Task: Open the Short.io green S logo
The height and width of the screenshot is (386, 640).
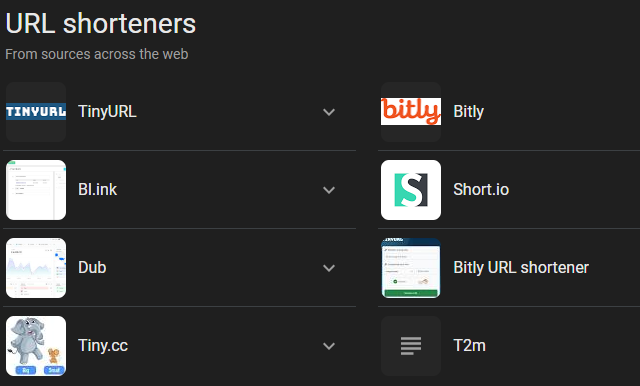Action: (x=411, y=190)
